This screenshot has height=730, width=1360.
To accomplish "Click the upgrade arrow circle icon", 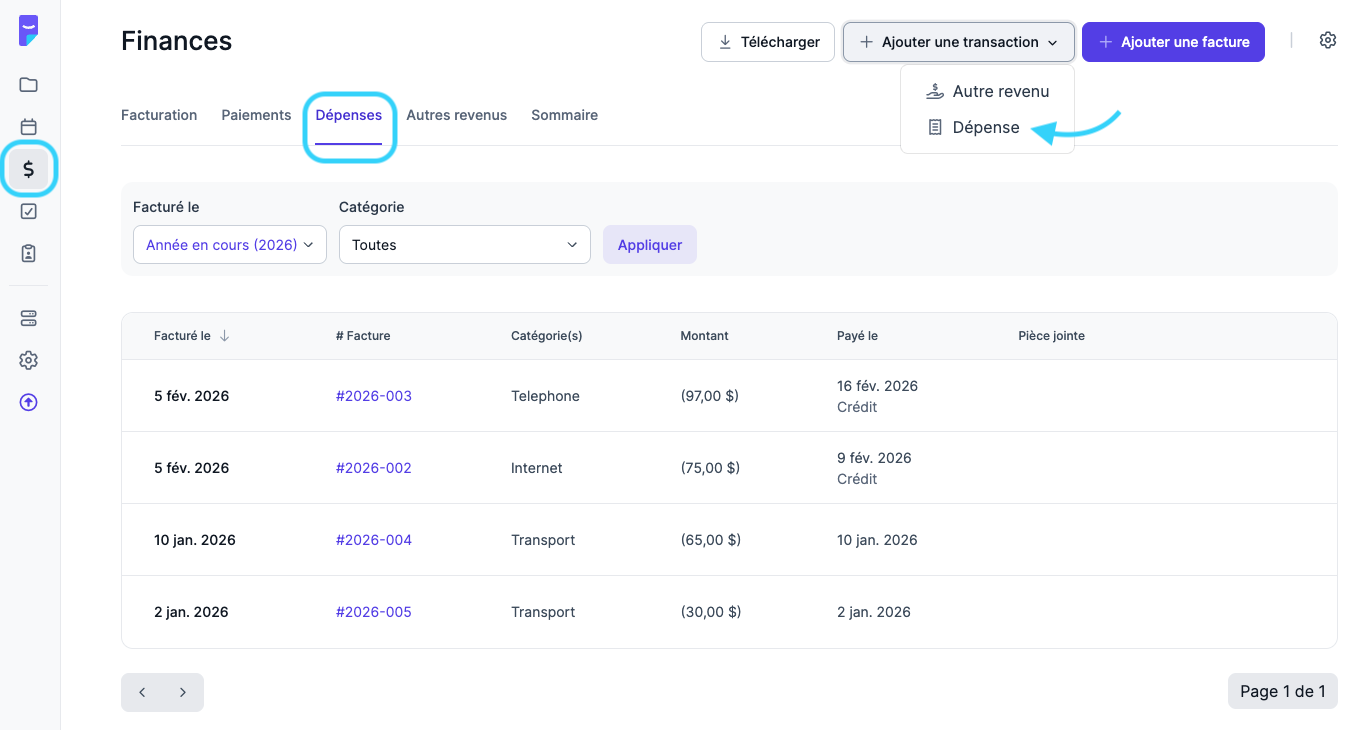I will coord(29,402).
